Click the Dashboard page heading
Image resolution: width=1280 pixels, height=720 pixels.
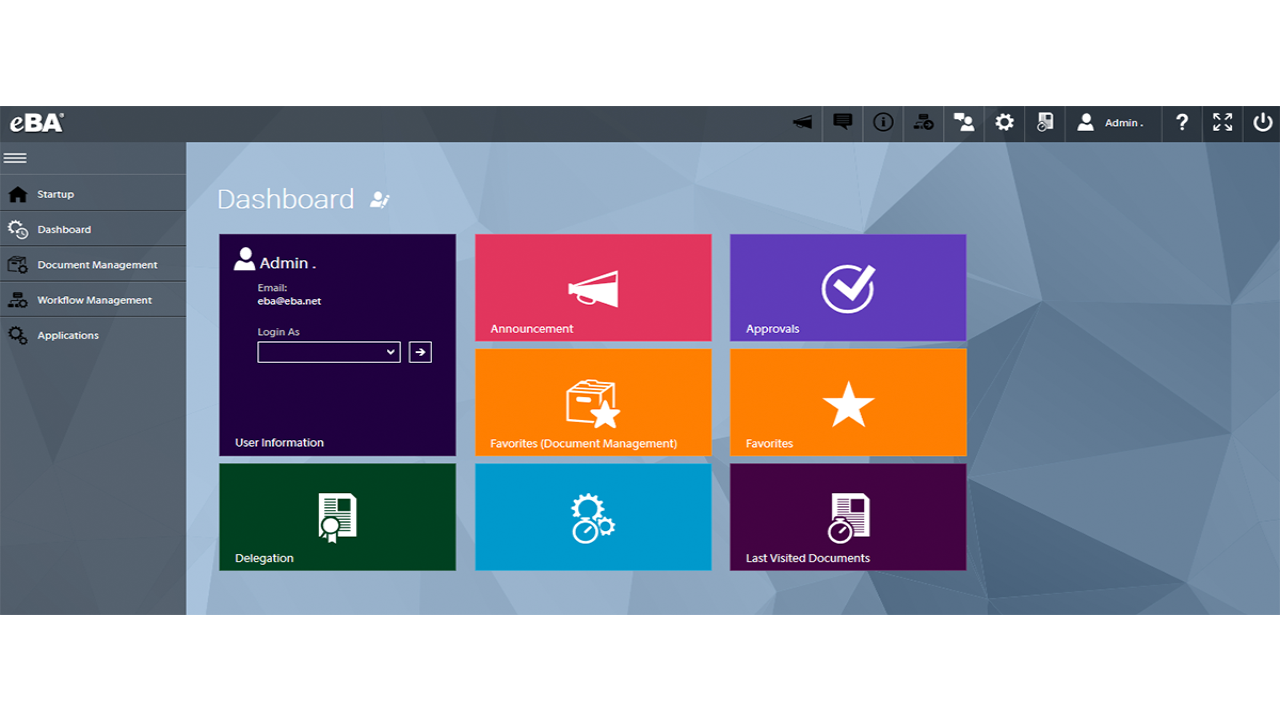click(285, 199)
